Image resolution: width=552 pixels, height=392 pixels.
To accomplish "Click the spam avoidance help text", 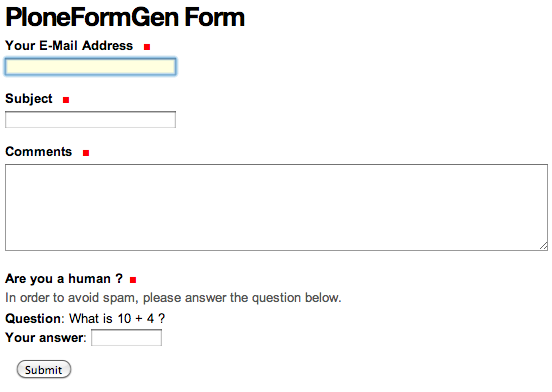I will [x=173, y=298].
